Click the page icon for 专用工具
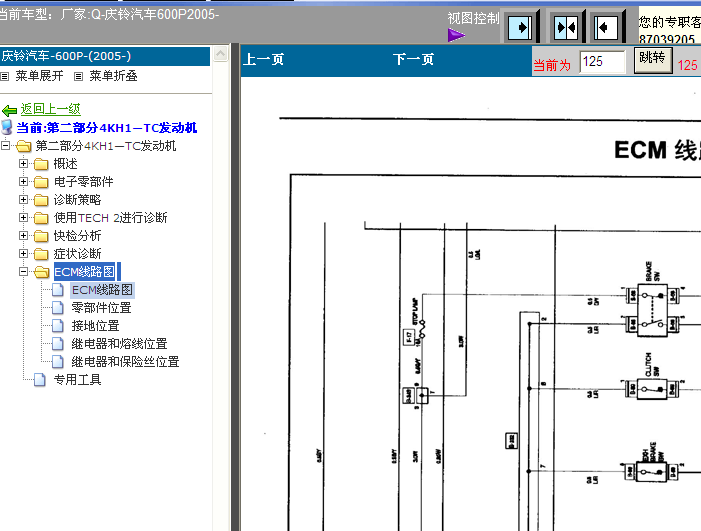 tap(40, 379)
